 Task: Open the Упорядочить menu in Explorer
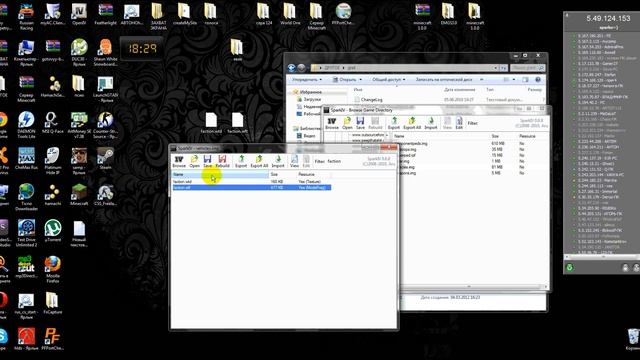(x=307, y=80)
